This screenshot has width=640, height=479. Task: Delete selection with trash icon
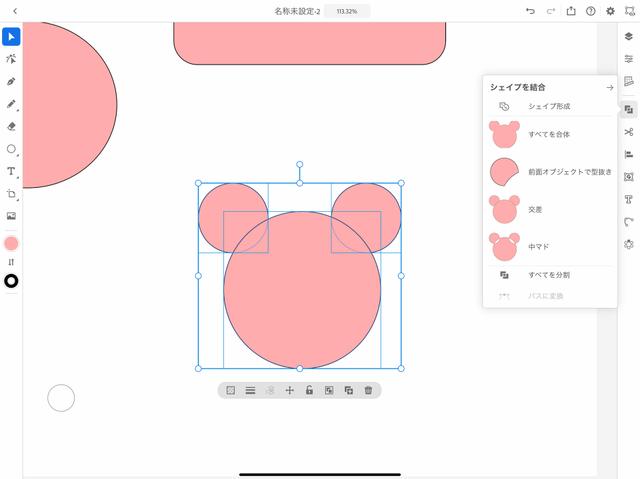pyautogui.click(x=368, y=390)
